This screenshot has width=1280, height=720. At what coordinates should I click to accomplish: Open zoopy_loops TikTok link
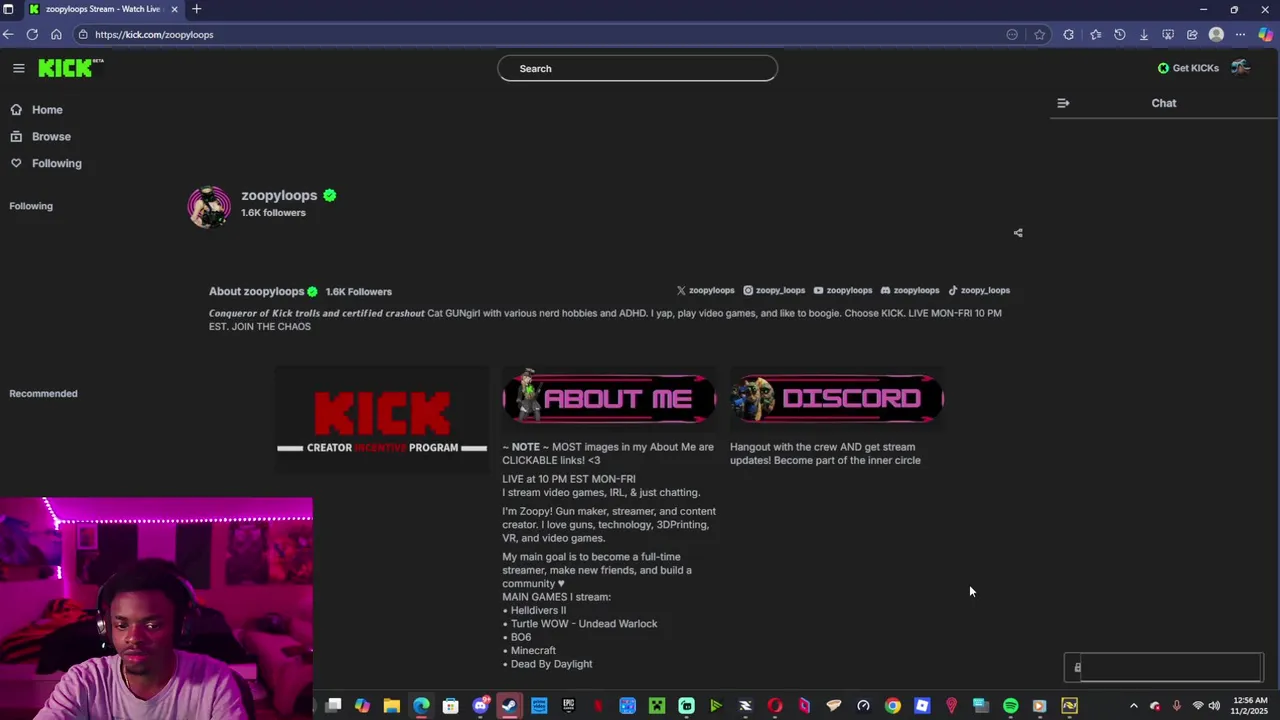(x=979, y=290)
